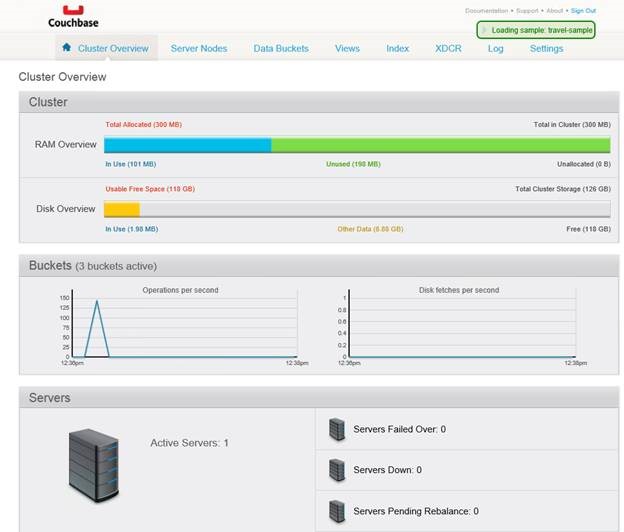This screenshot has height=532, width=624.
Task: Click the Servers Failed Over icon
Action: 337,429
